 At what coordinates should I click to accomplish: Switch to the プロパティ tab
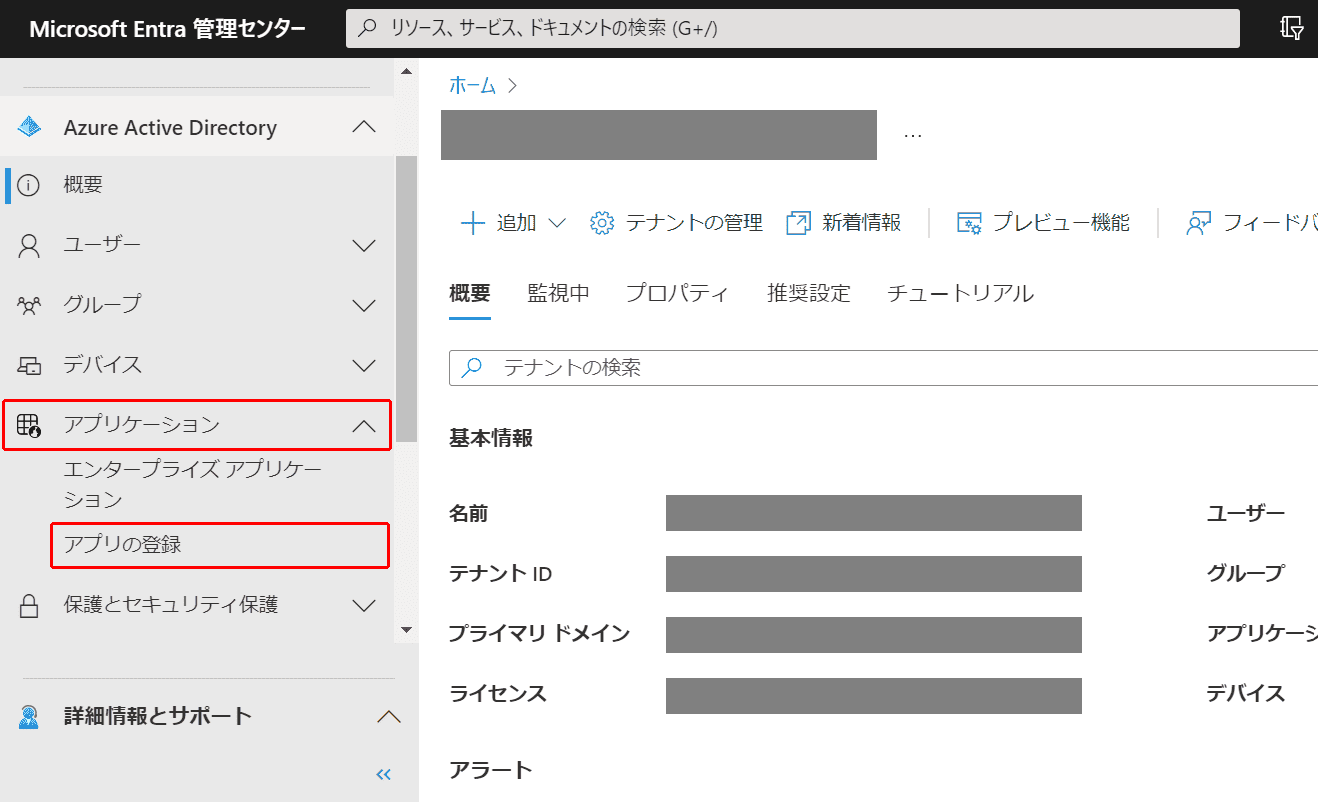tap(677, 293)
